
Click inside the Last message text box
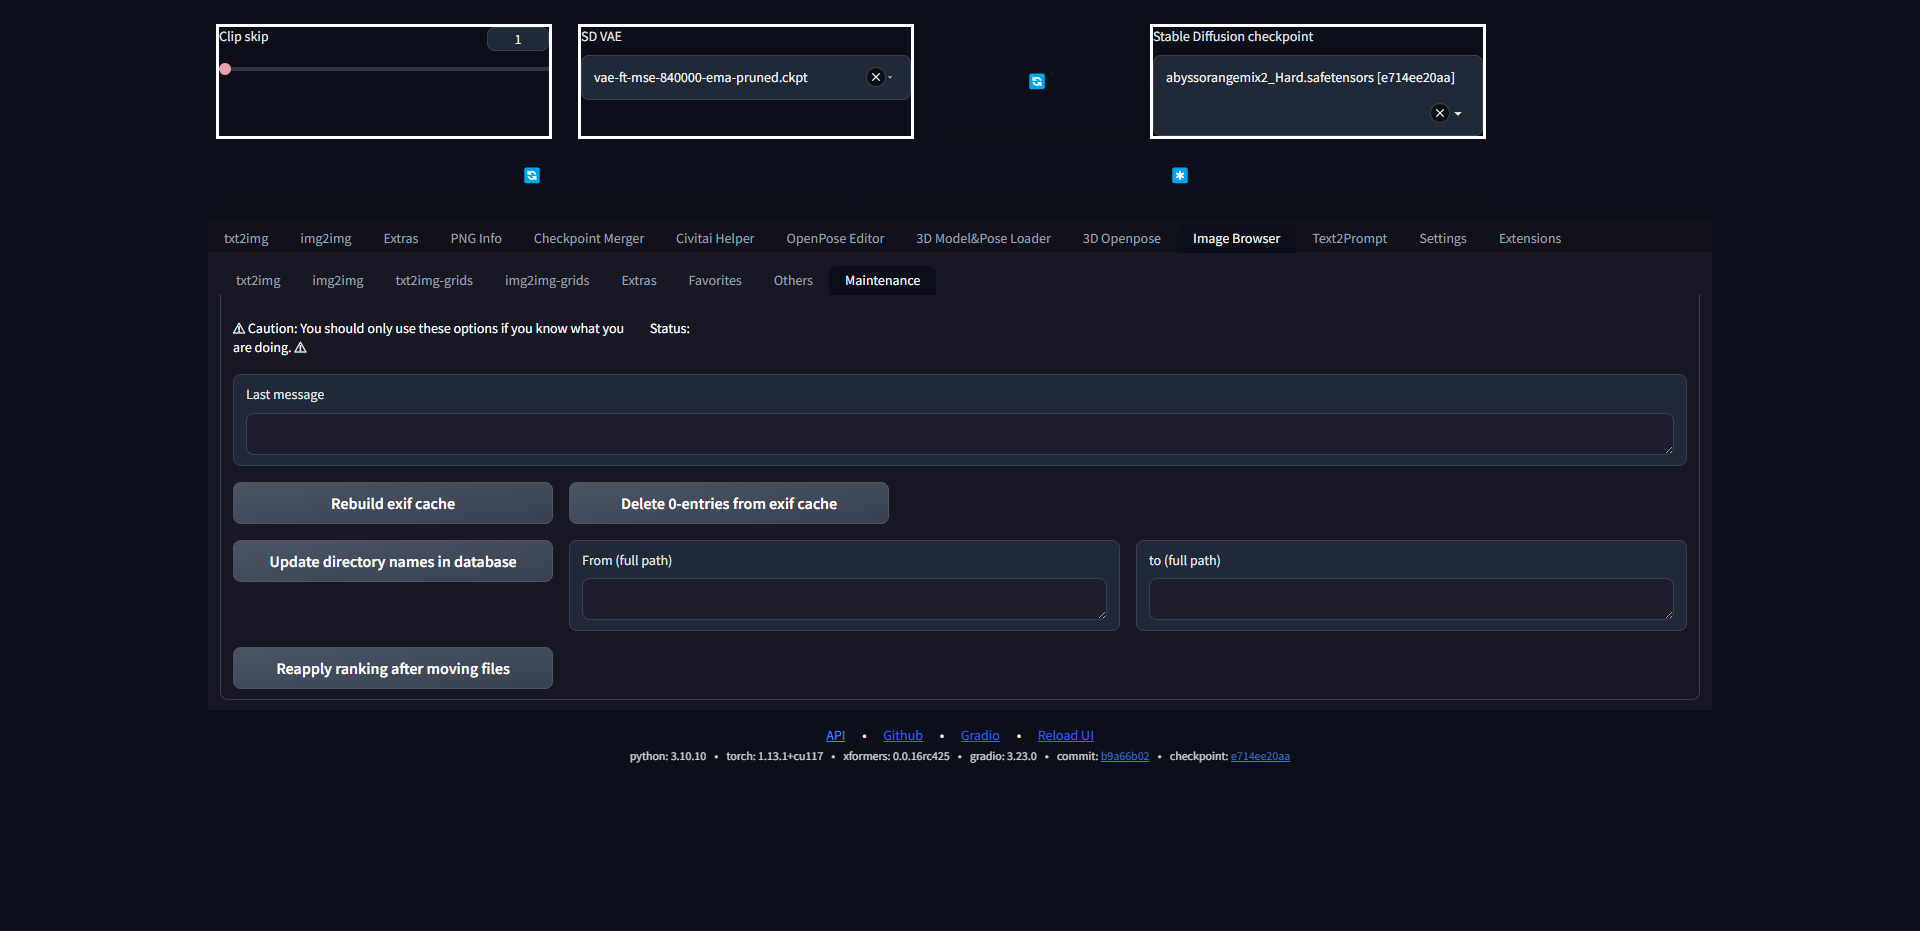958,434
